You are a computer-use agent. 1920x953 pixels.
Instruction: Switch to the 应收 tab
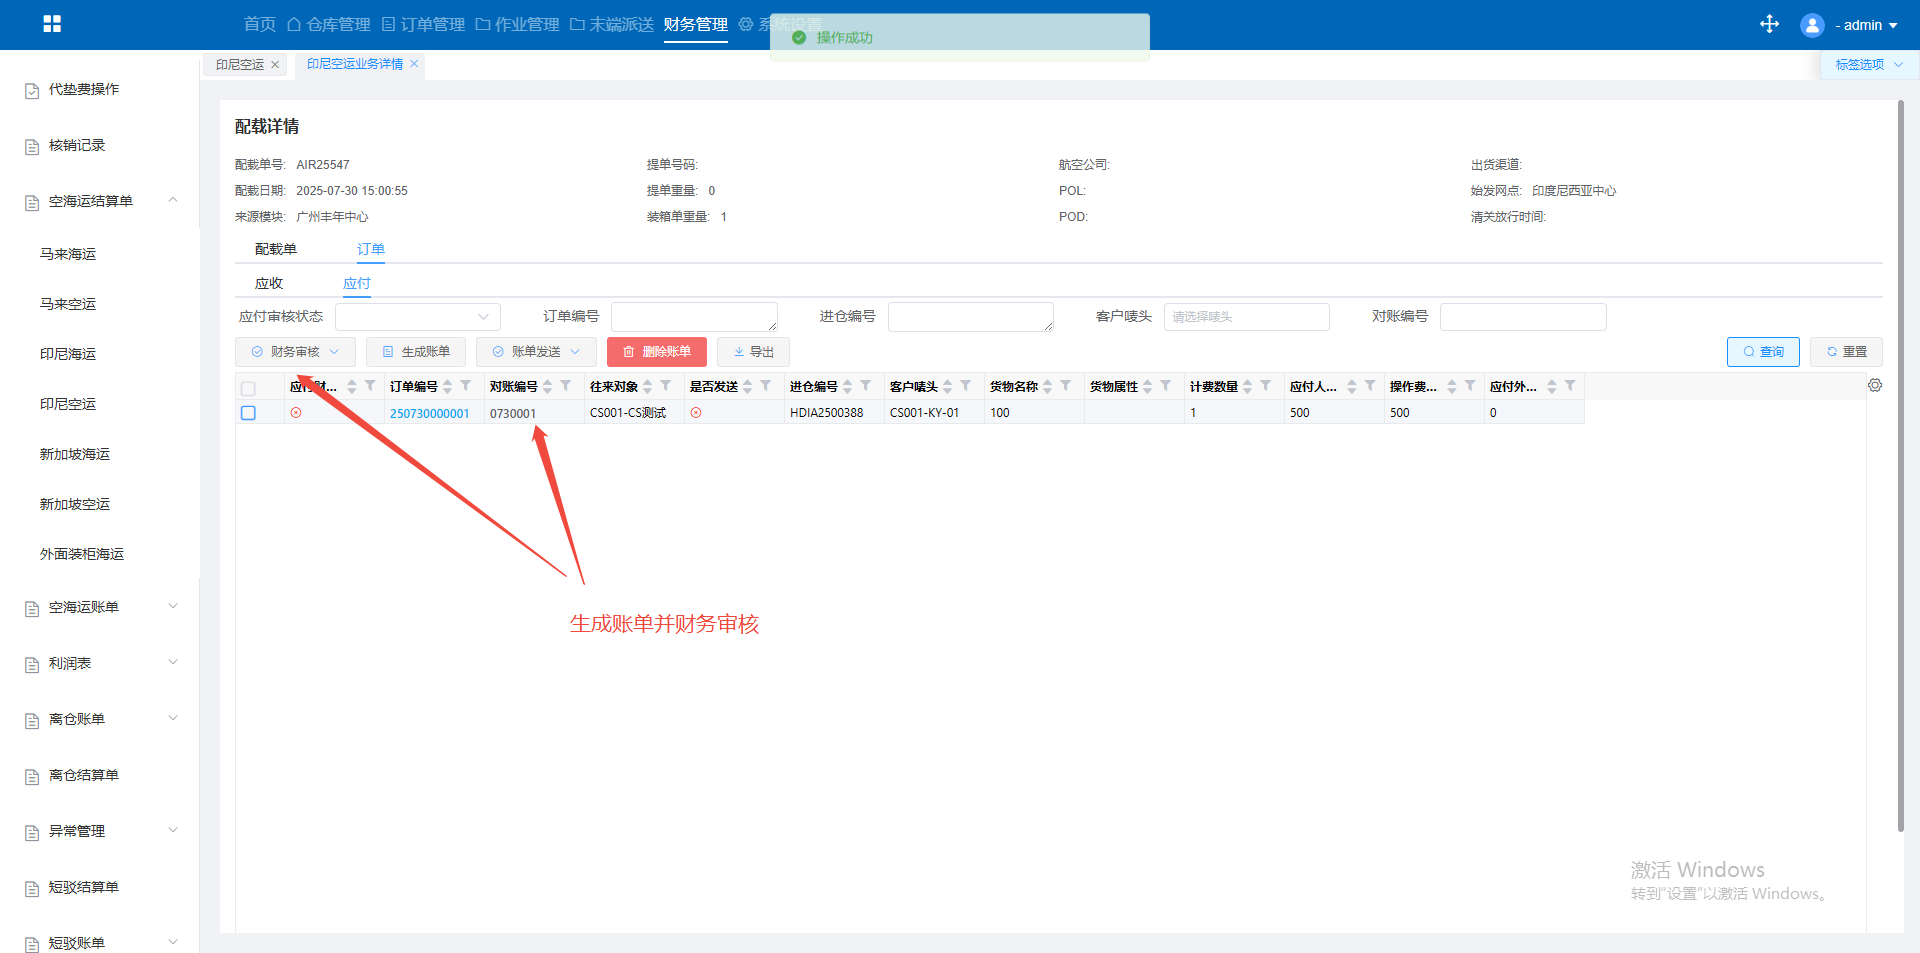(x=269, y=284)
